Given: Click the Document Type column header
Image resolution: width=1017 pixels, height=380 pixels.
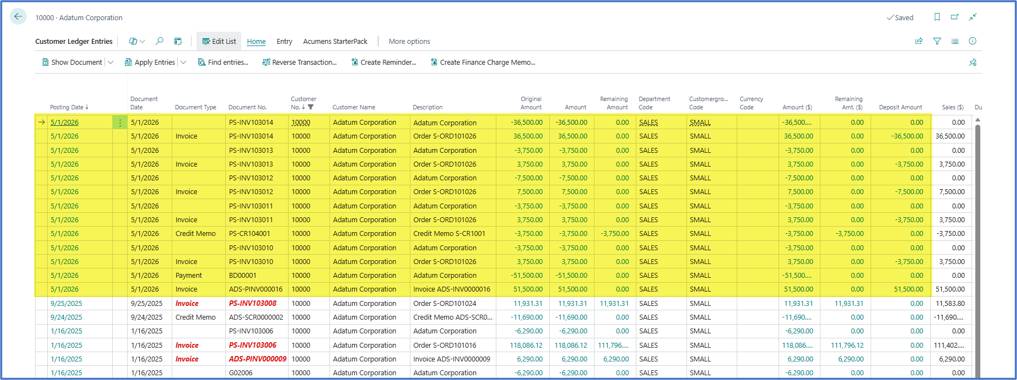Looking at the screenshot, I should coord(195,107).
